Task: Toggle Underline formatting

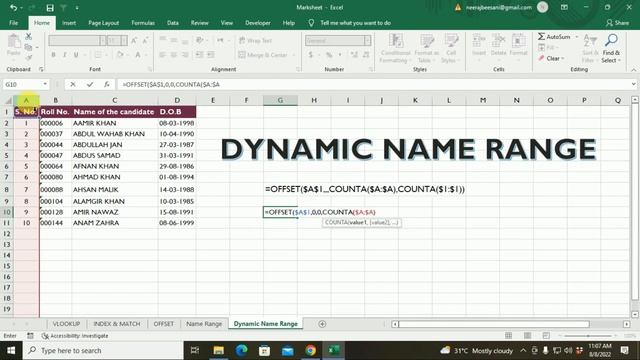Action: [76, 55]
